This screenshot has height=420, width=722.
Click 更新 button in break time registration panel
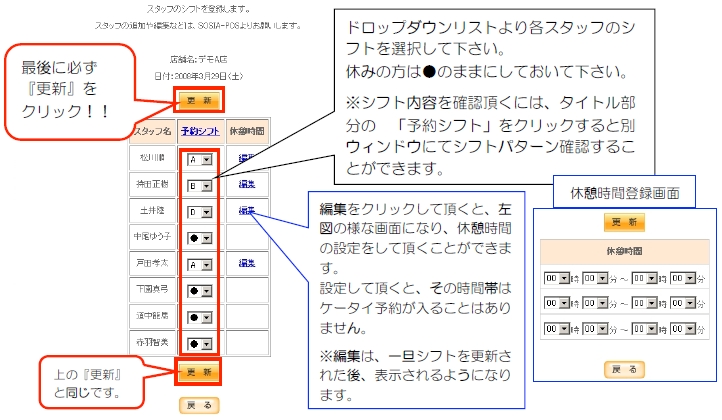coord(625,223)
